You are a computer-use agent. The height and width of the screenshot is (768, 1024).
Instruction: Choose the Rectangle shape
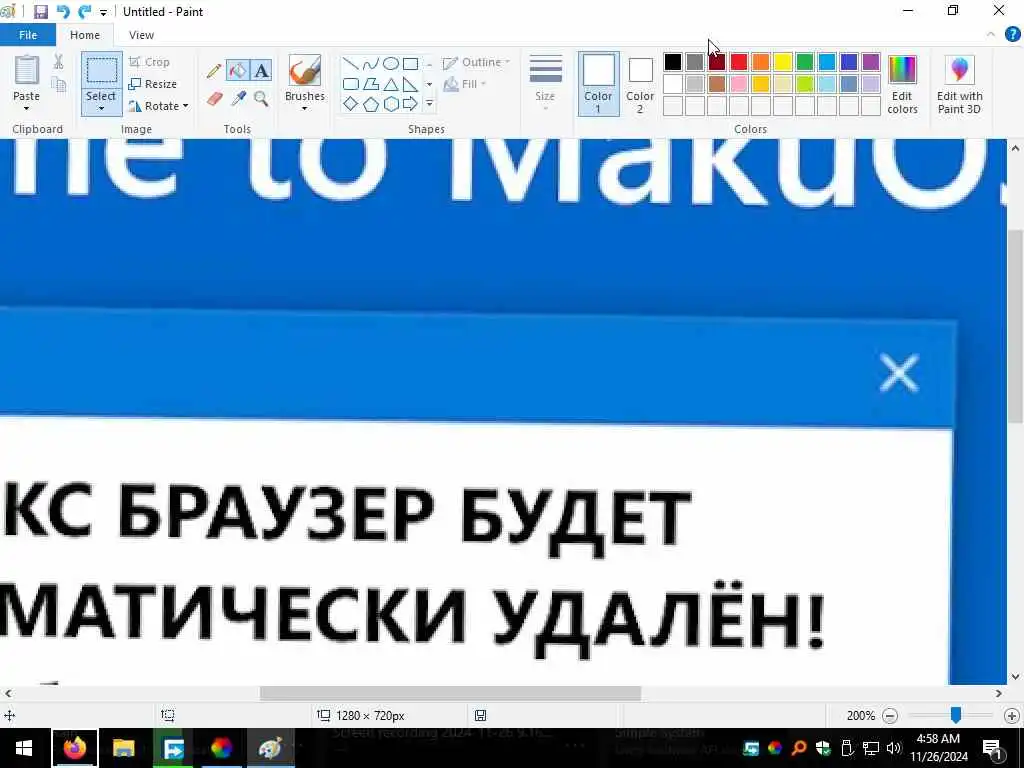(x=410, y=63)
